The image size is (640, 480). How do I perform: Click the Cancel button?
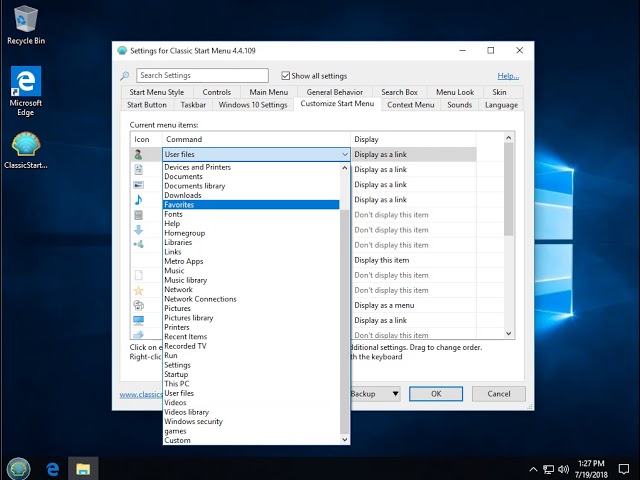[499, 394]
